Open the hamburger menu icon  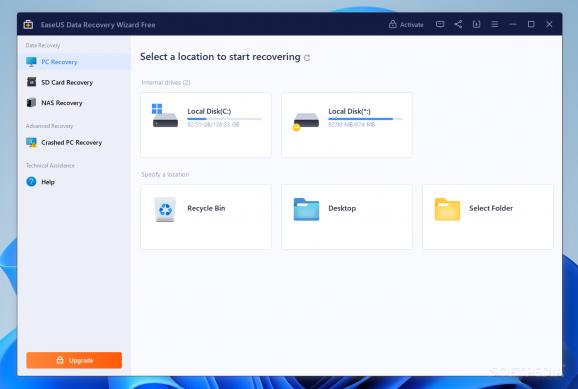tap(495, 24)
